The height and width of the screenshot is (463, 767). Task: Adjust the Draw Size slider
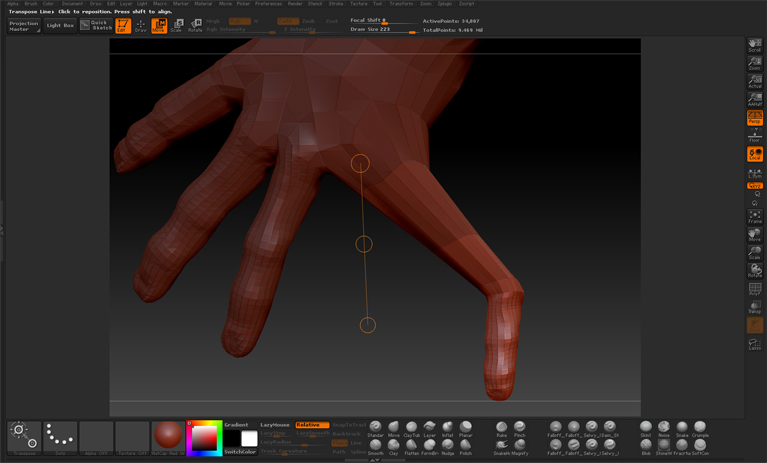(383, 30)
